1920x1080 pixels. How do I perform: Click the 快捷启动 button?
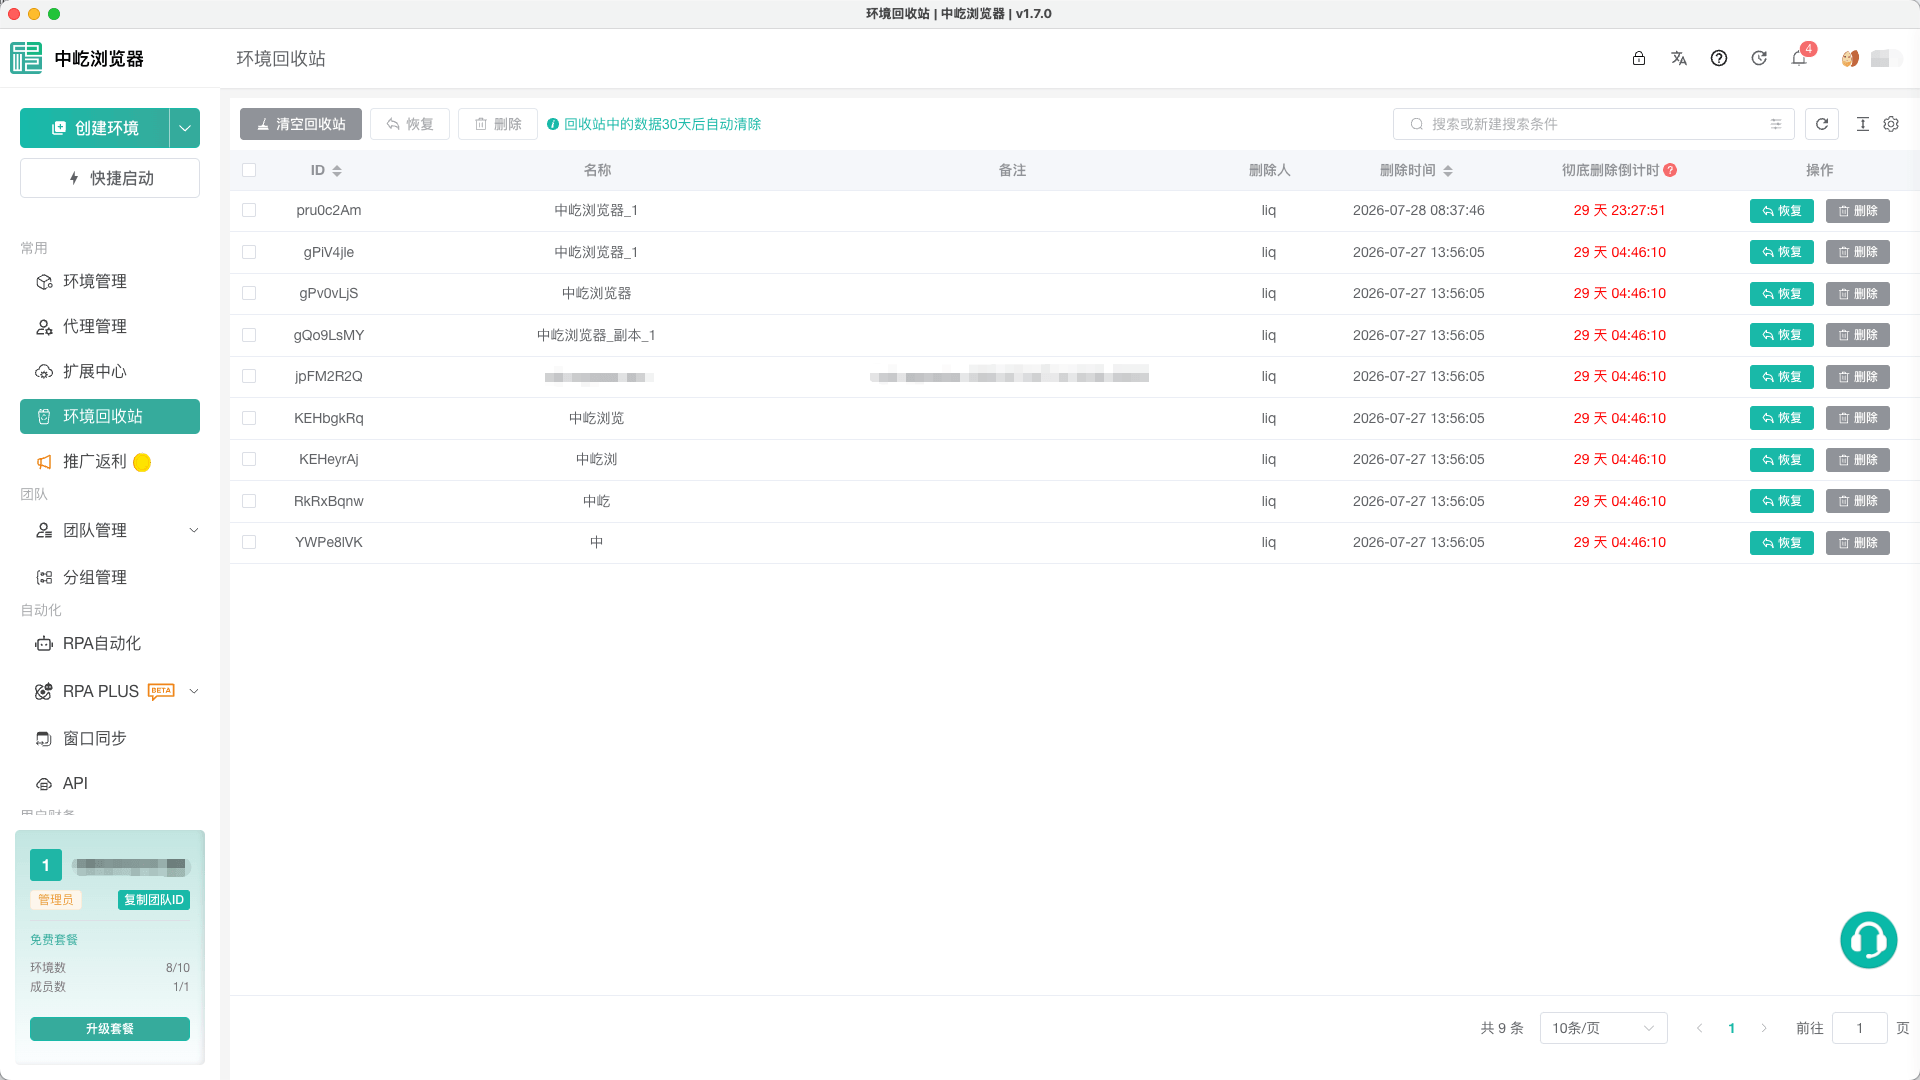[110, 178]
